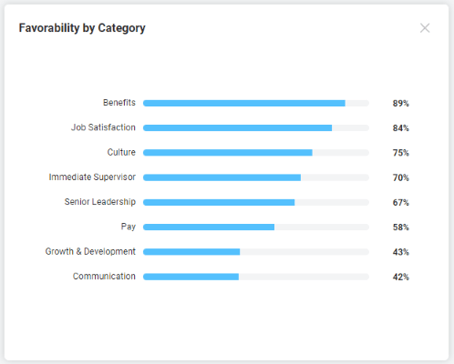Select the Immediate Supervisor bar
The image size is (454, 364).
click(256, 178)
